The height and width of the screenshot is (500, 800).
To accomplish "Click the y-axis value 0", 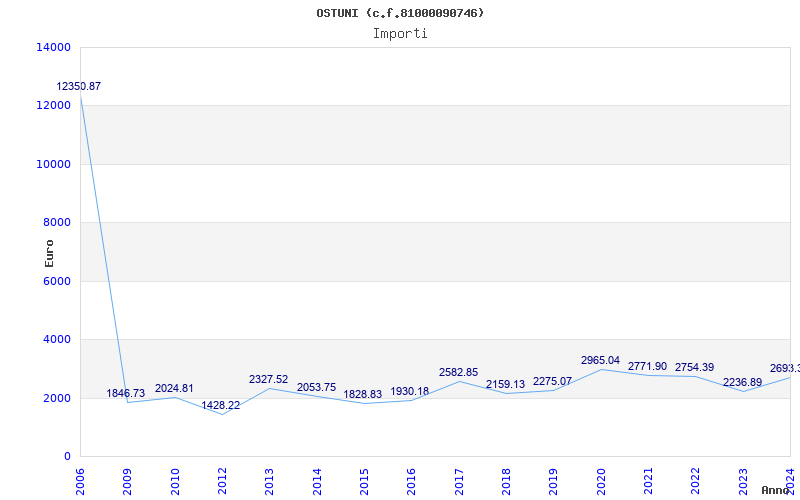I will (x=67, y=456).
